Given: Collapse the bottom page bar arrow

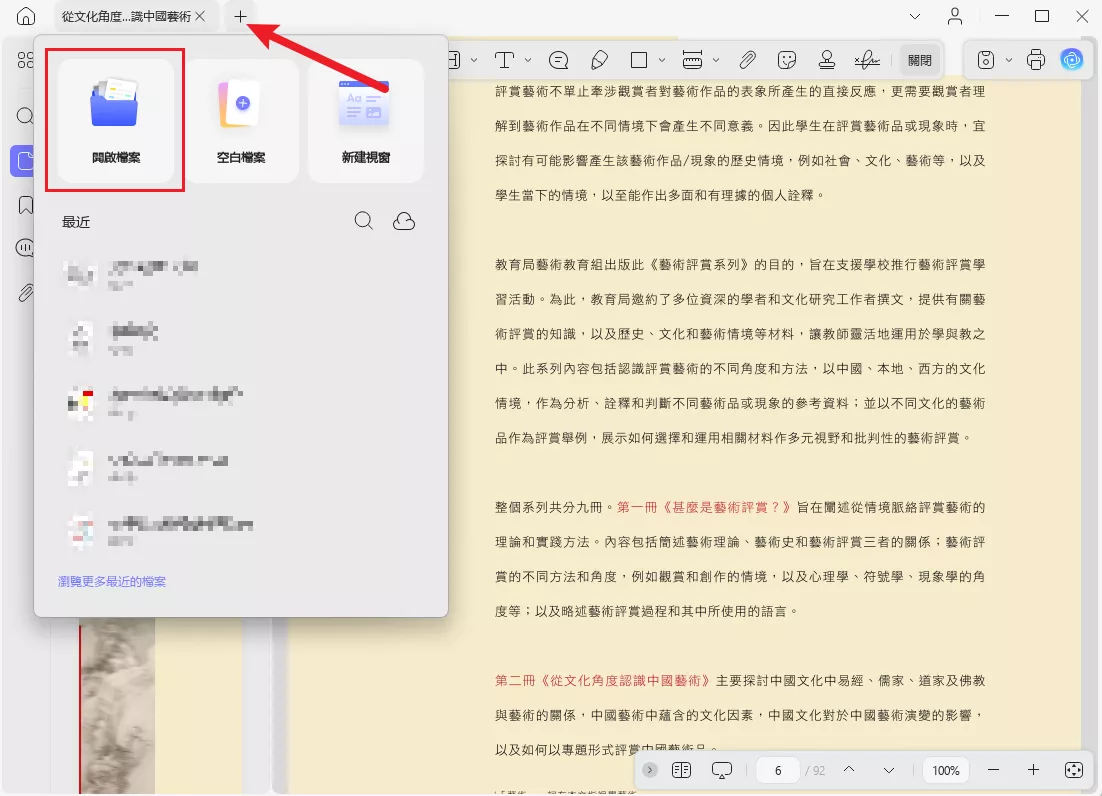Looking at the screenshot, I should (x=650, y=770).
